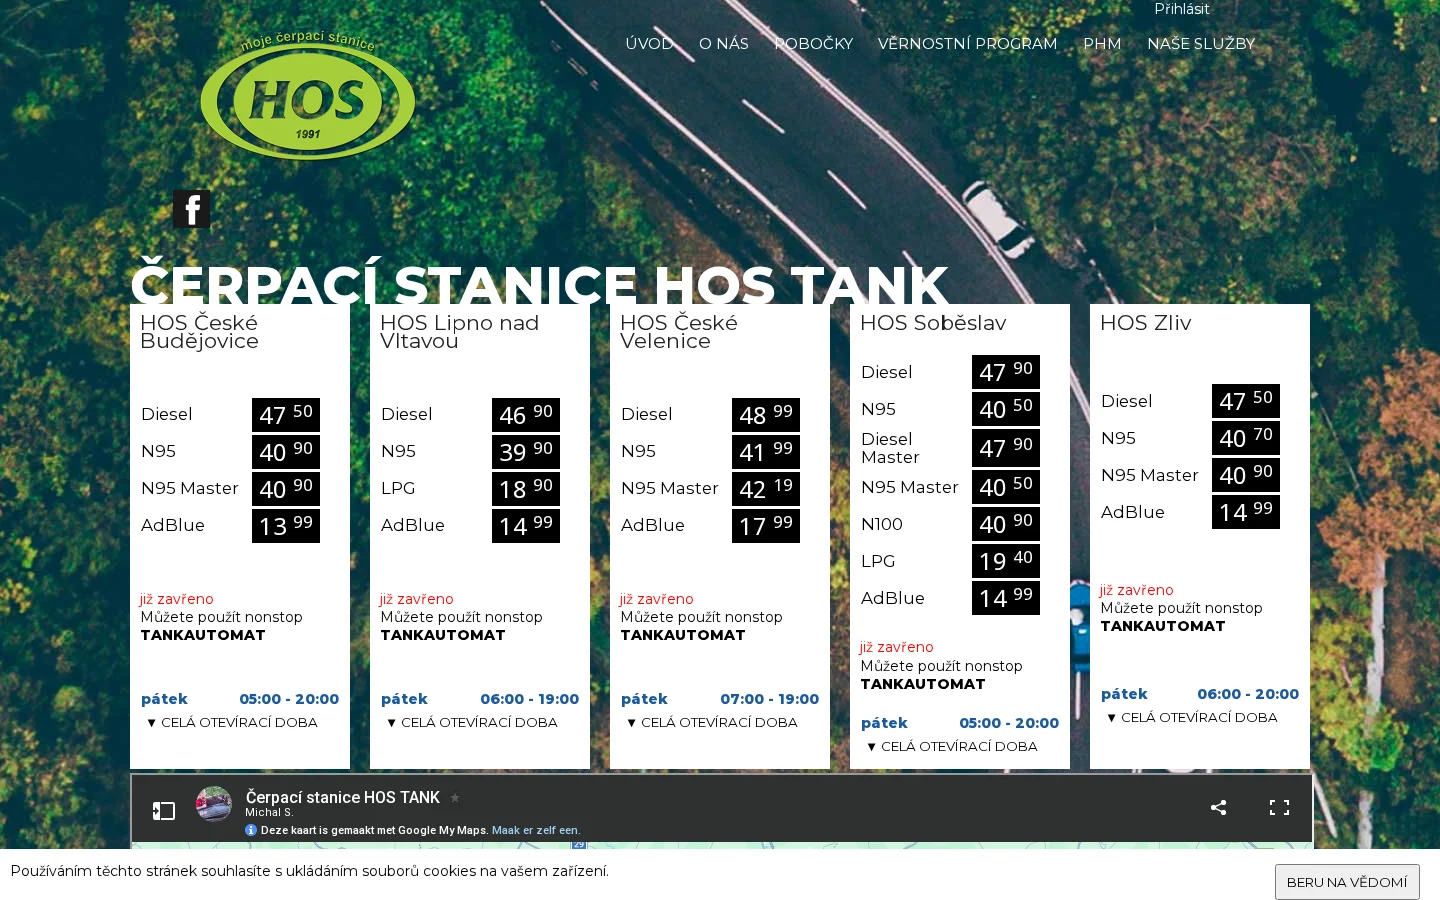
Task: Click the Diesel price 47.50 in České Budějovice
Action: click(286, 415)
